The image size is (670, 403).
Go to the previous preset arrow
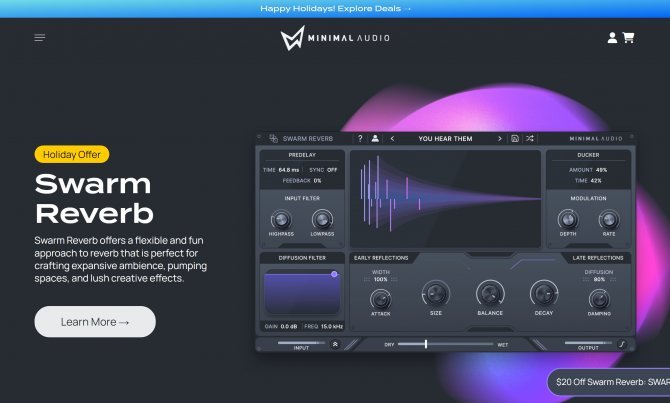(x=392, y=138)
